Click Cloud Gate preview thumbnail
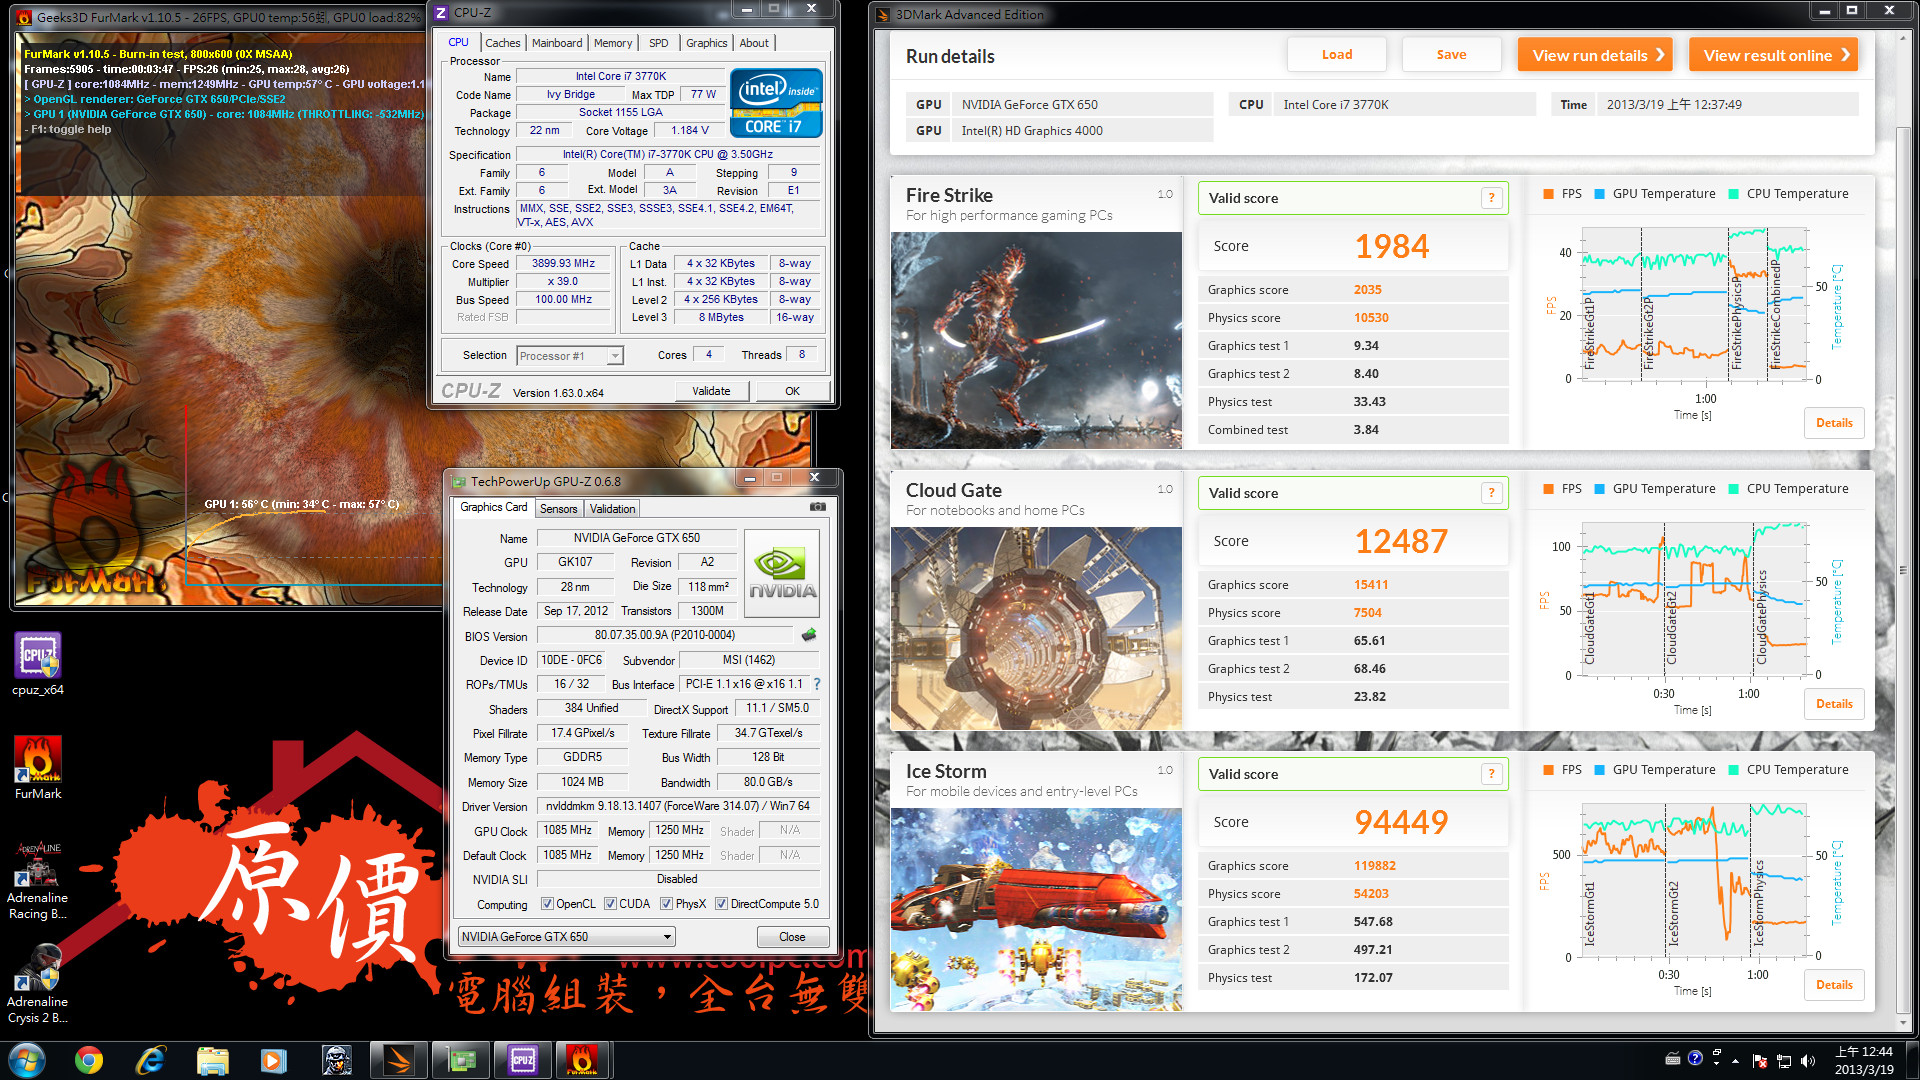This screenshot has height=1080, width=1920. (1036, 628)
